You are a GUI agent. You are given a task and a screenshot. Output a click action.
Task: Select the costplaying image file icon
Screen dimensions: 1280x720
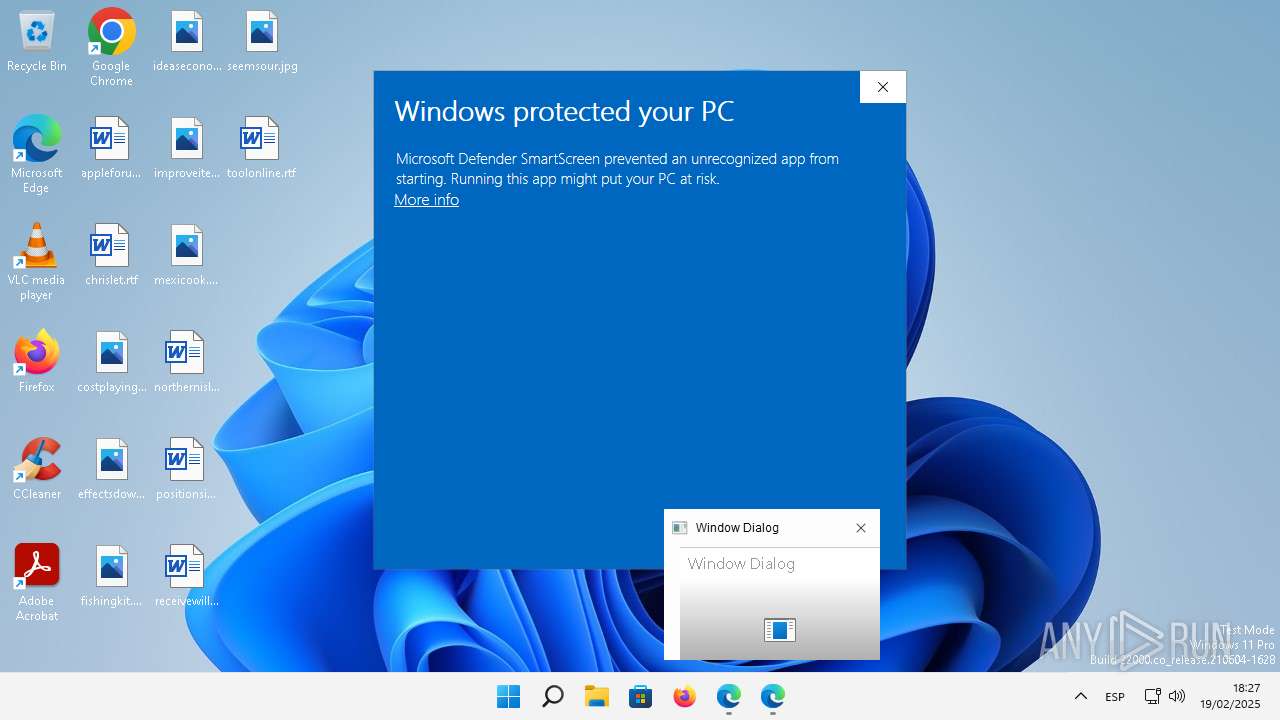(111, 363)
